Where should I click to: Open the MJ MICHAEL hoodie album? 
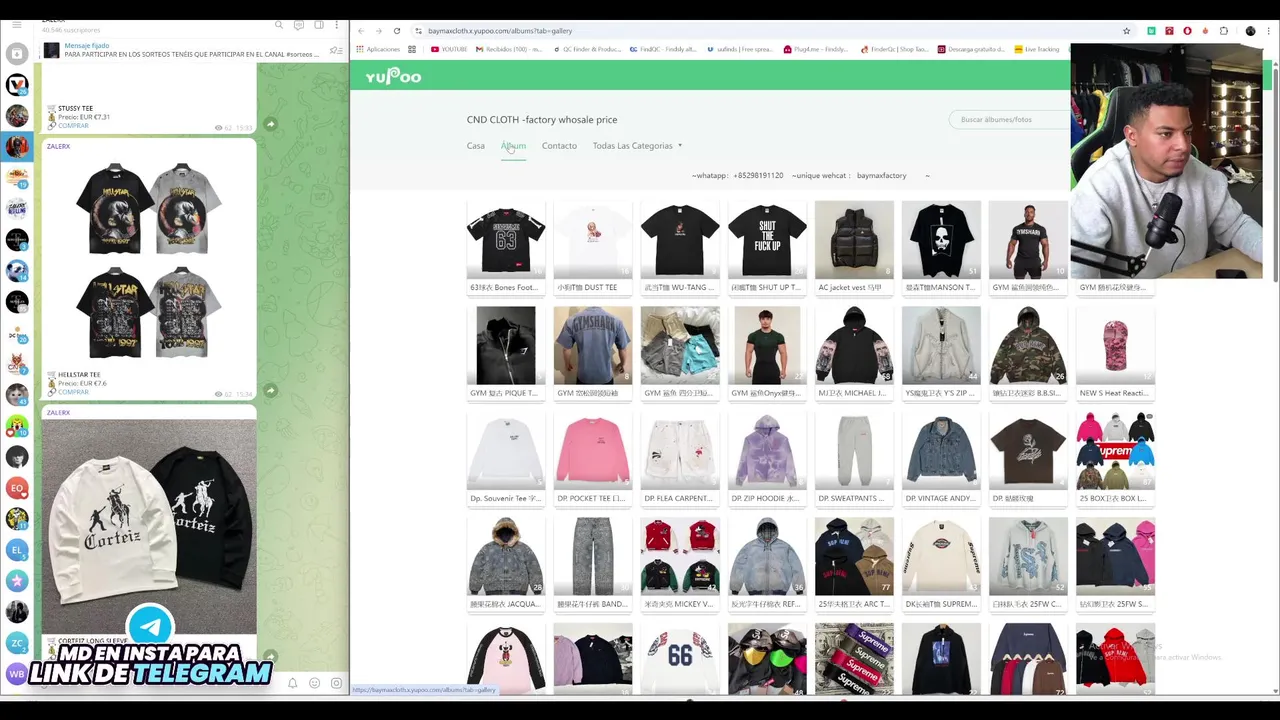point(854,353)
